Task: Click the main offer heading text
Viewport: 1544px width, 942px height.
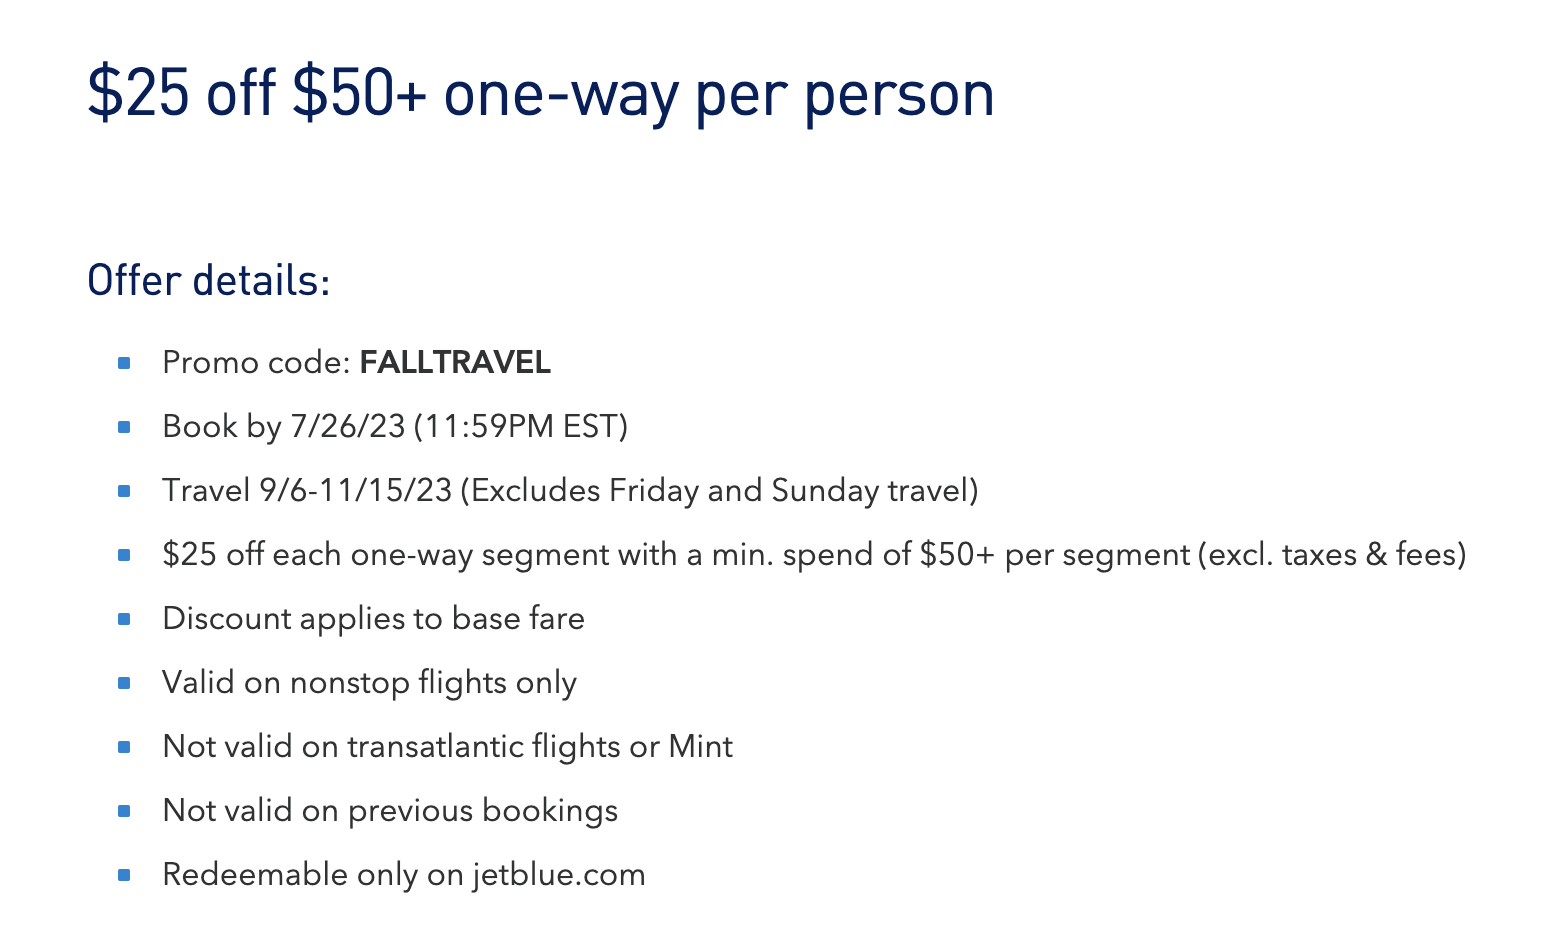Action: (x=541, y=96)
